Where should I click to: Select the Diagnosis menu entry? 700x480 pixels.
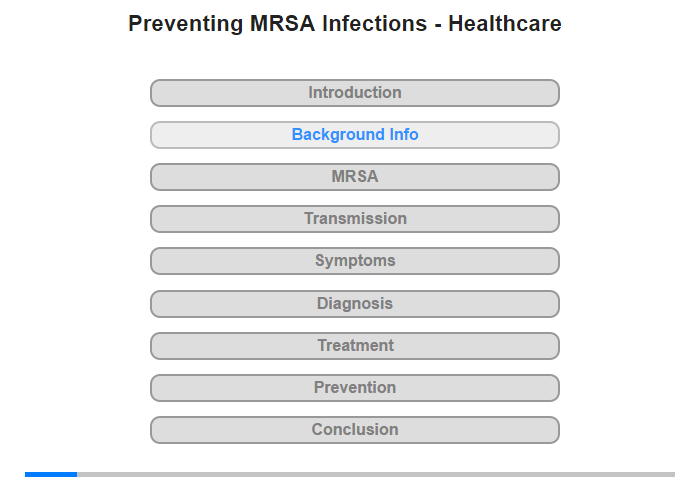point(354,304)
